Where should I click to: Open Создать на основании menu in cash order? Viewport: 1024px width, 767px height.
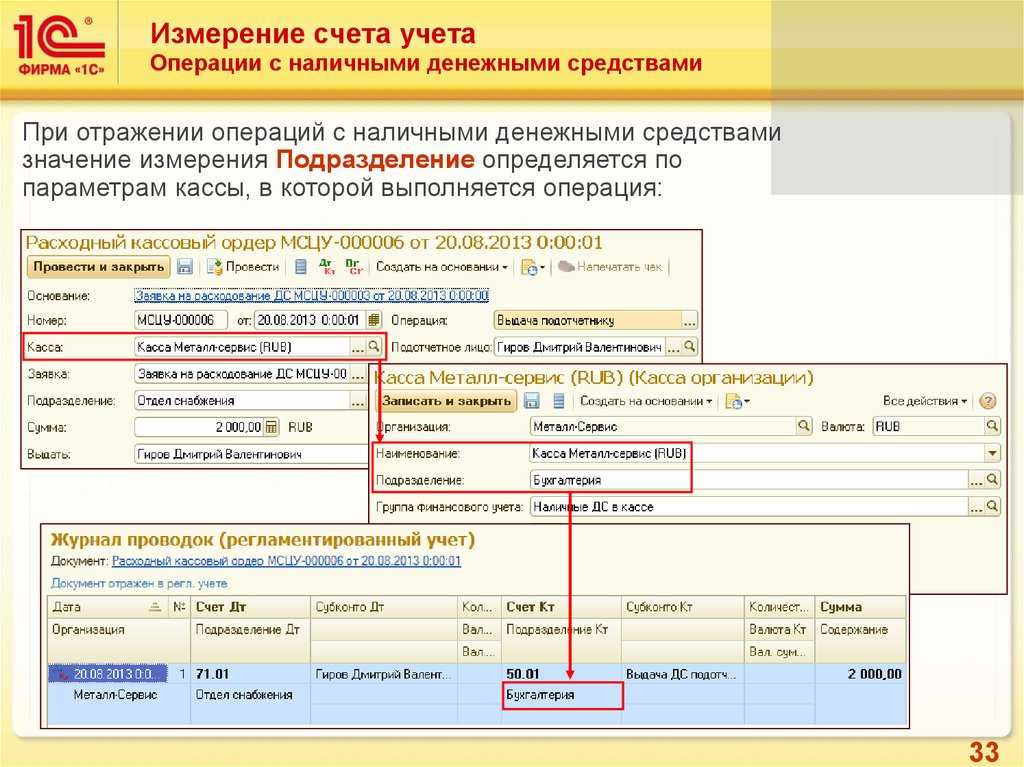tap(441, 267)
